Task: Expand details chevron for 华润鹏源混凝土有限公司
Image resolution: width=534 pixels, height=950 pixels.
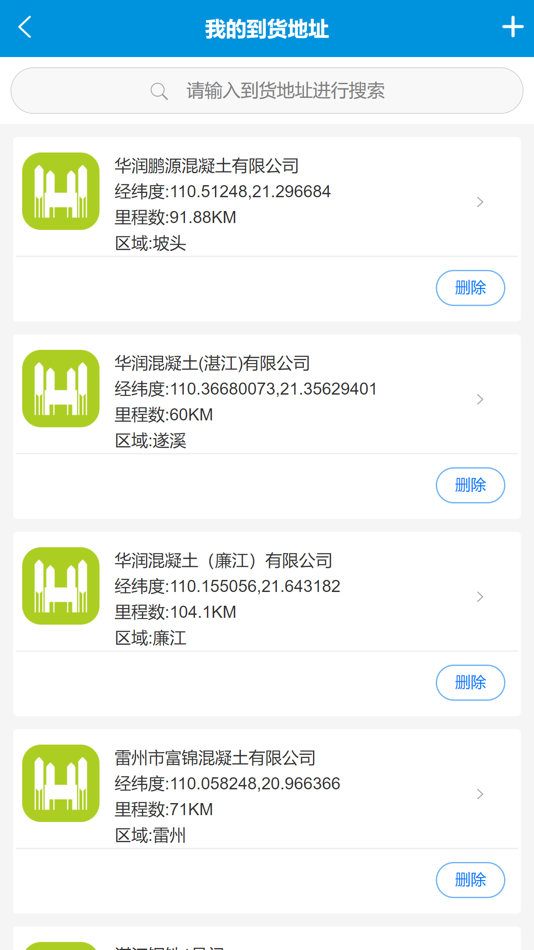Action: [x=480, y=202]
